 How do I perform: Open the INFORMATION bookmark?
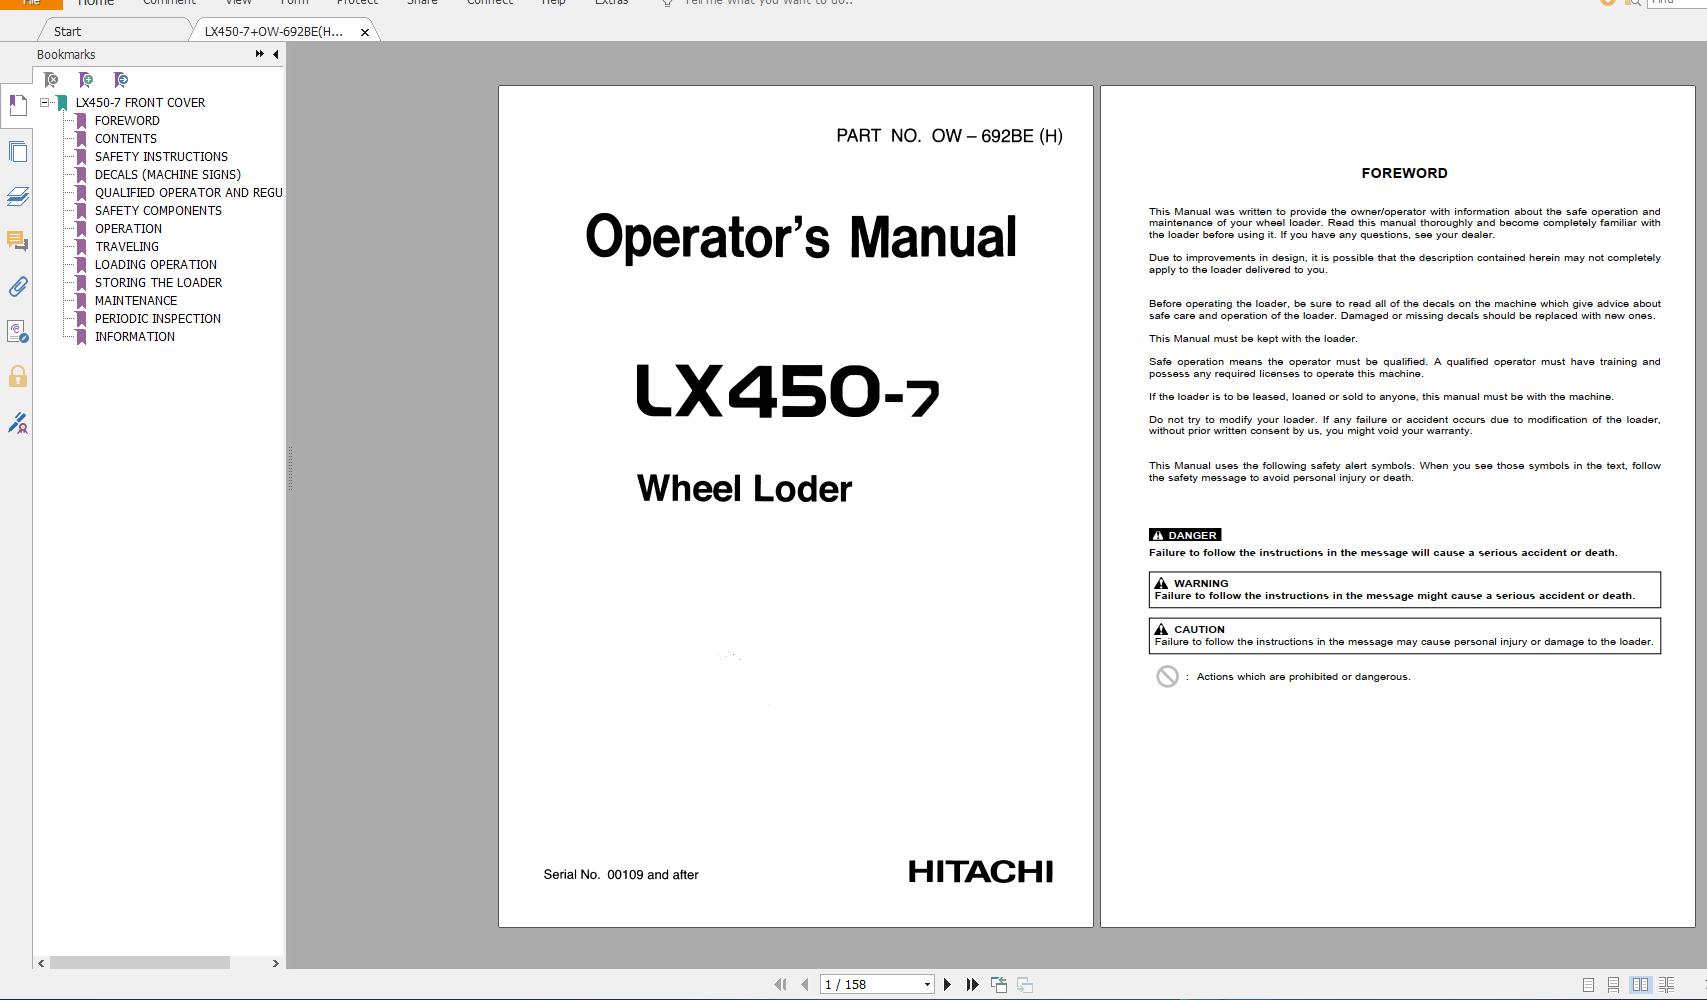click(134, 336)
